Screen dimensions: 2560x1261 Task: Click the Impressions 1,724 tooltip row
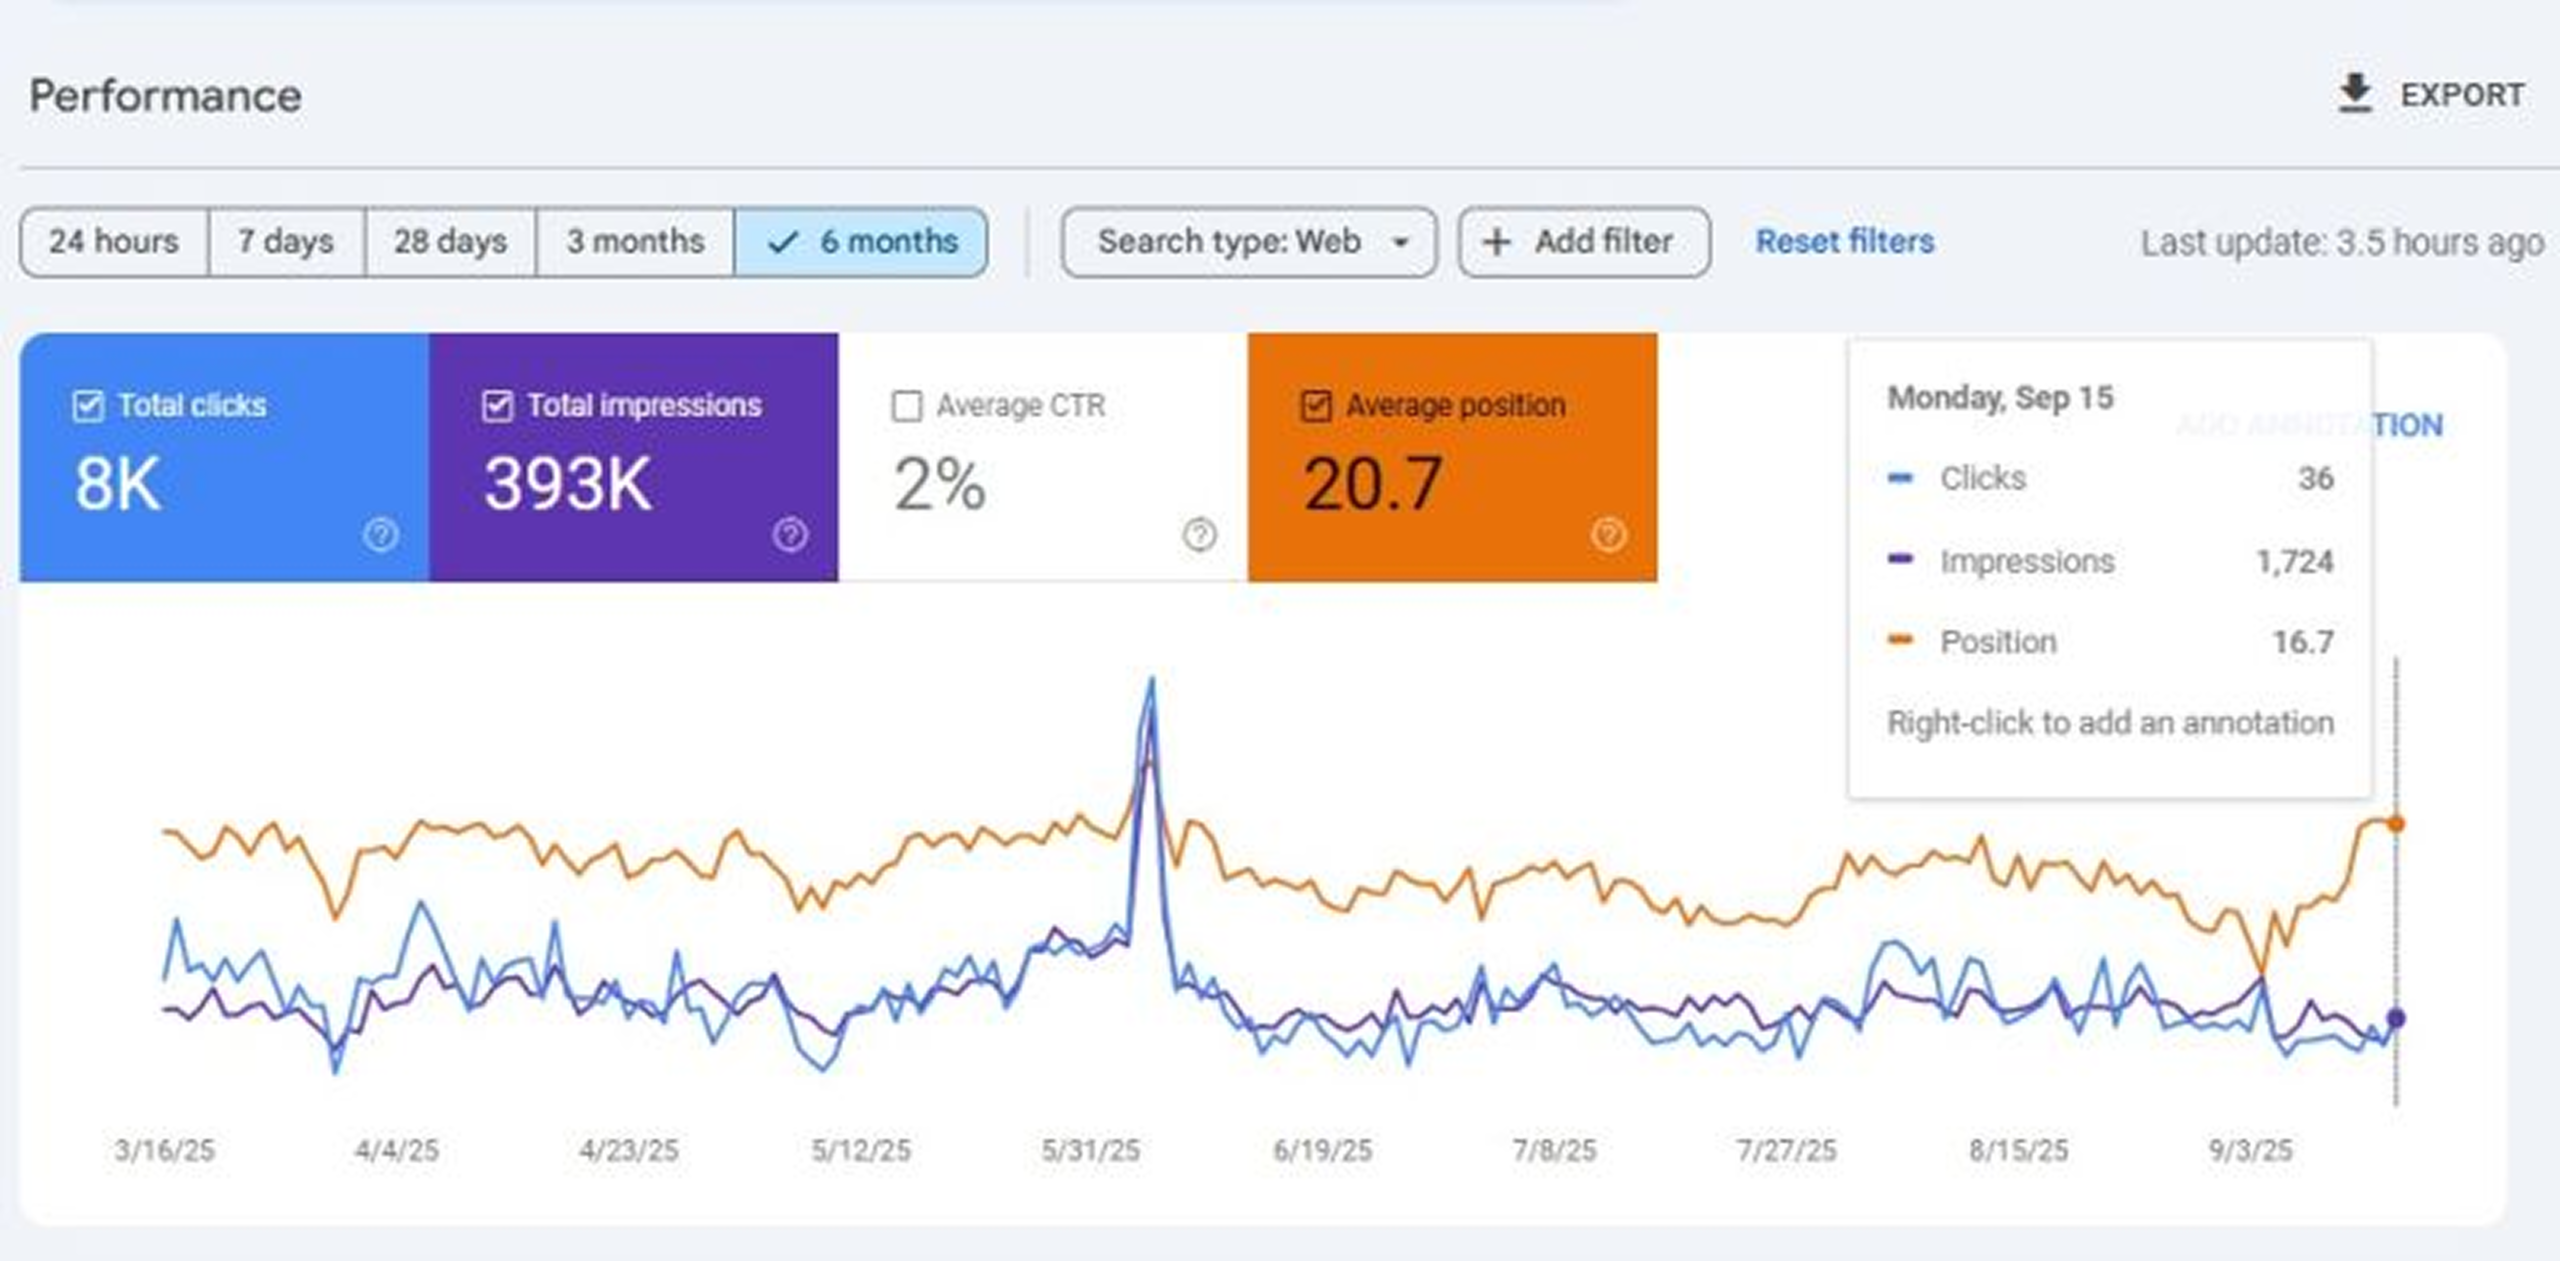[x=2110, y=561]
